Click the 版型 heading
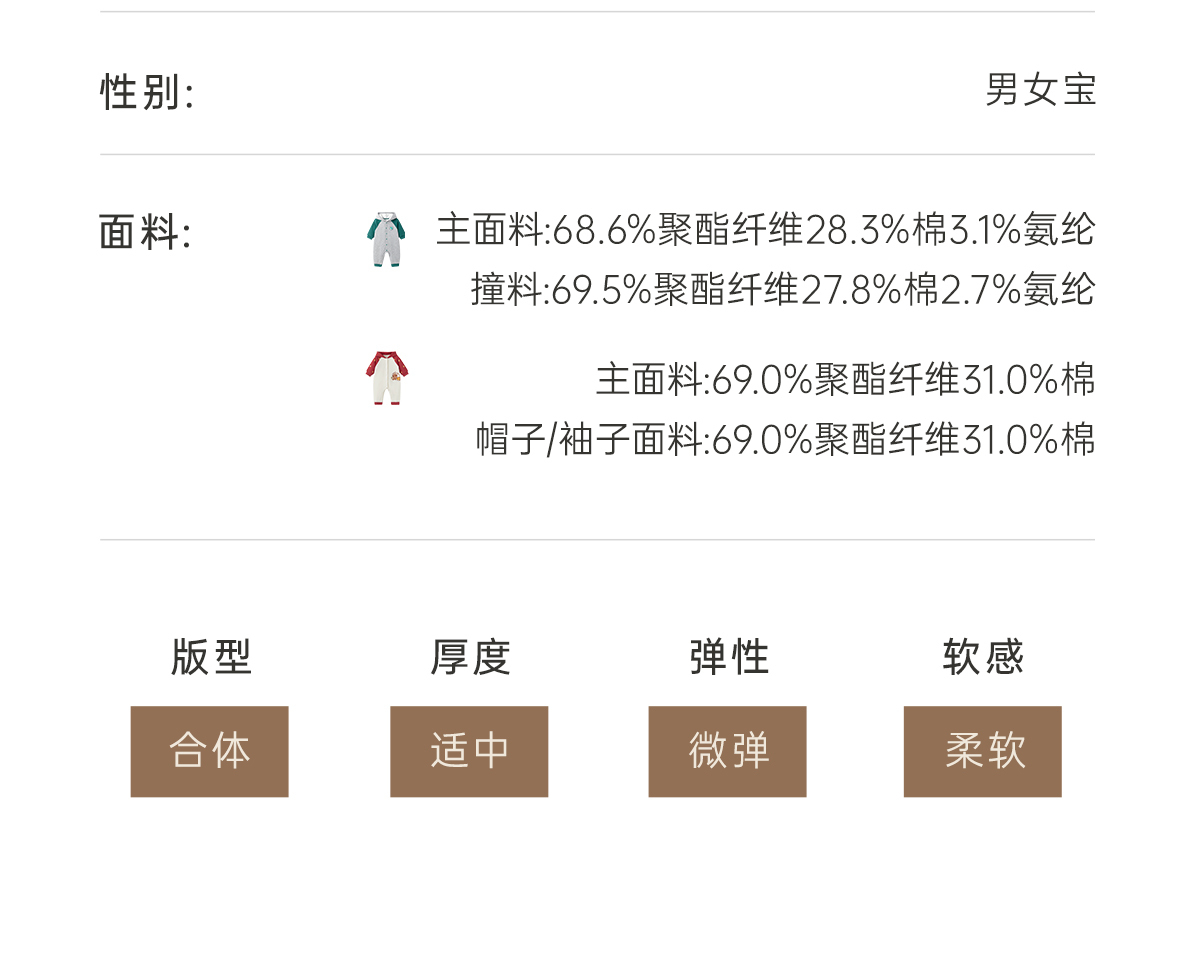This screenshot has height=960, width=1200. (x=211, y=658)
